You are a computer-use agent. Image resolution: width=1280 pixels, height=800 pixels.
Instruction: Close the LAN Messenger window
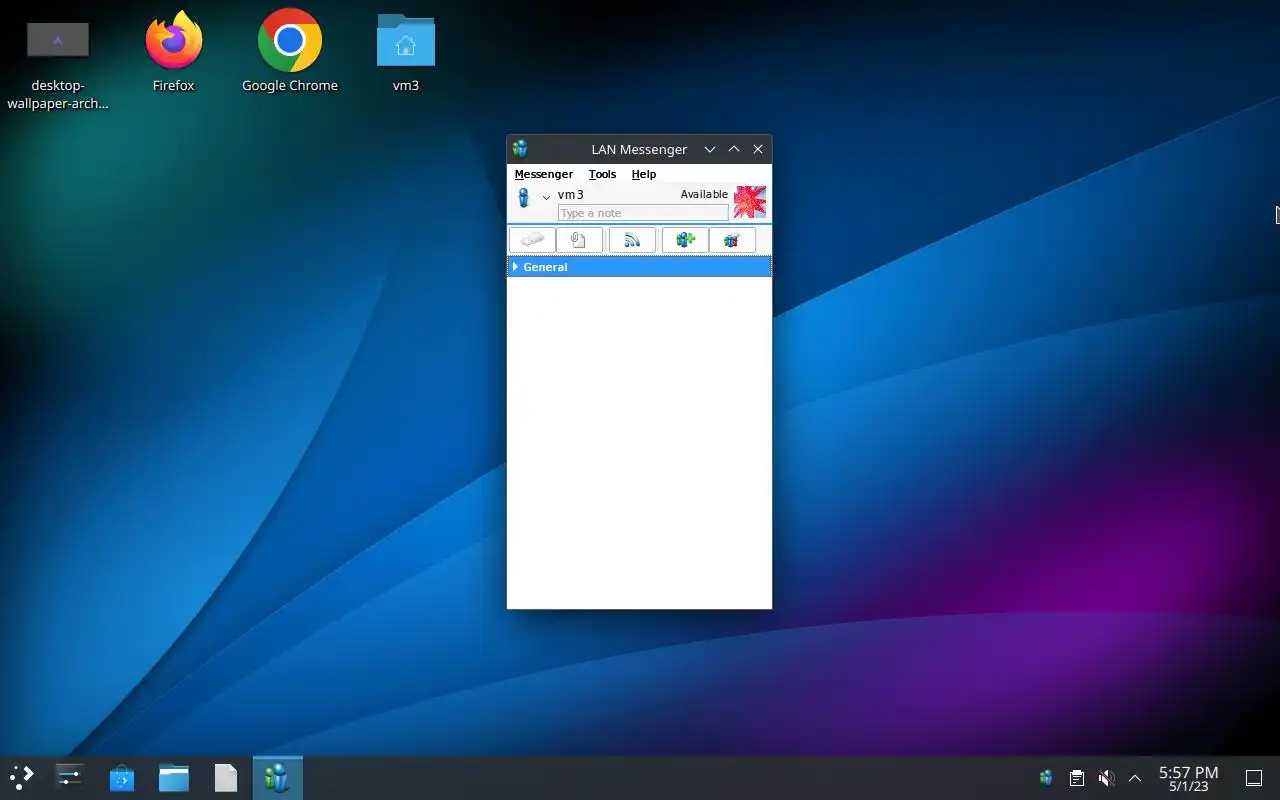[758, 149]
